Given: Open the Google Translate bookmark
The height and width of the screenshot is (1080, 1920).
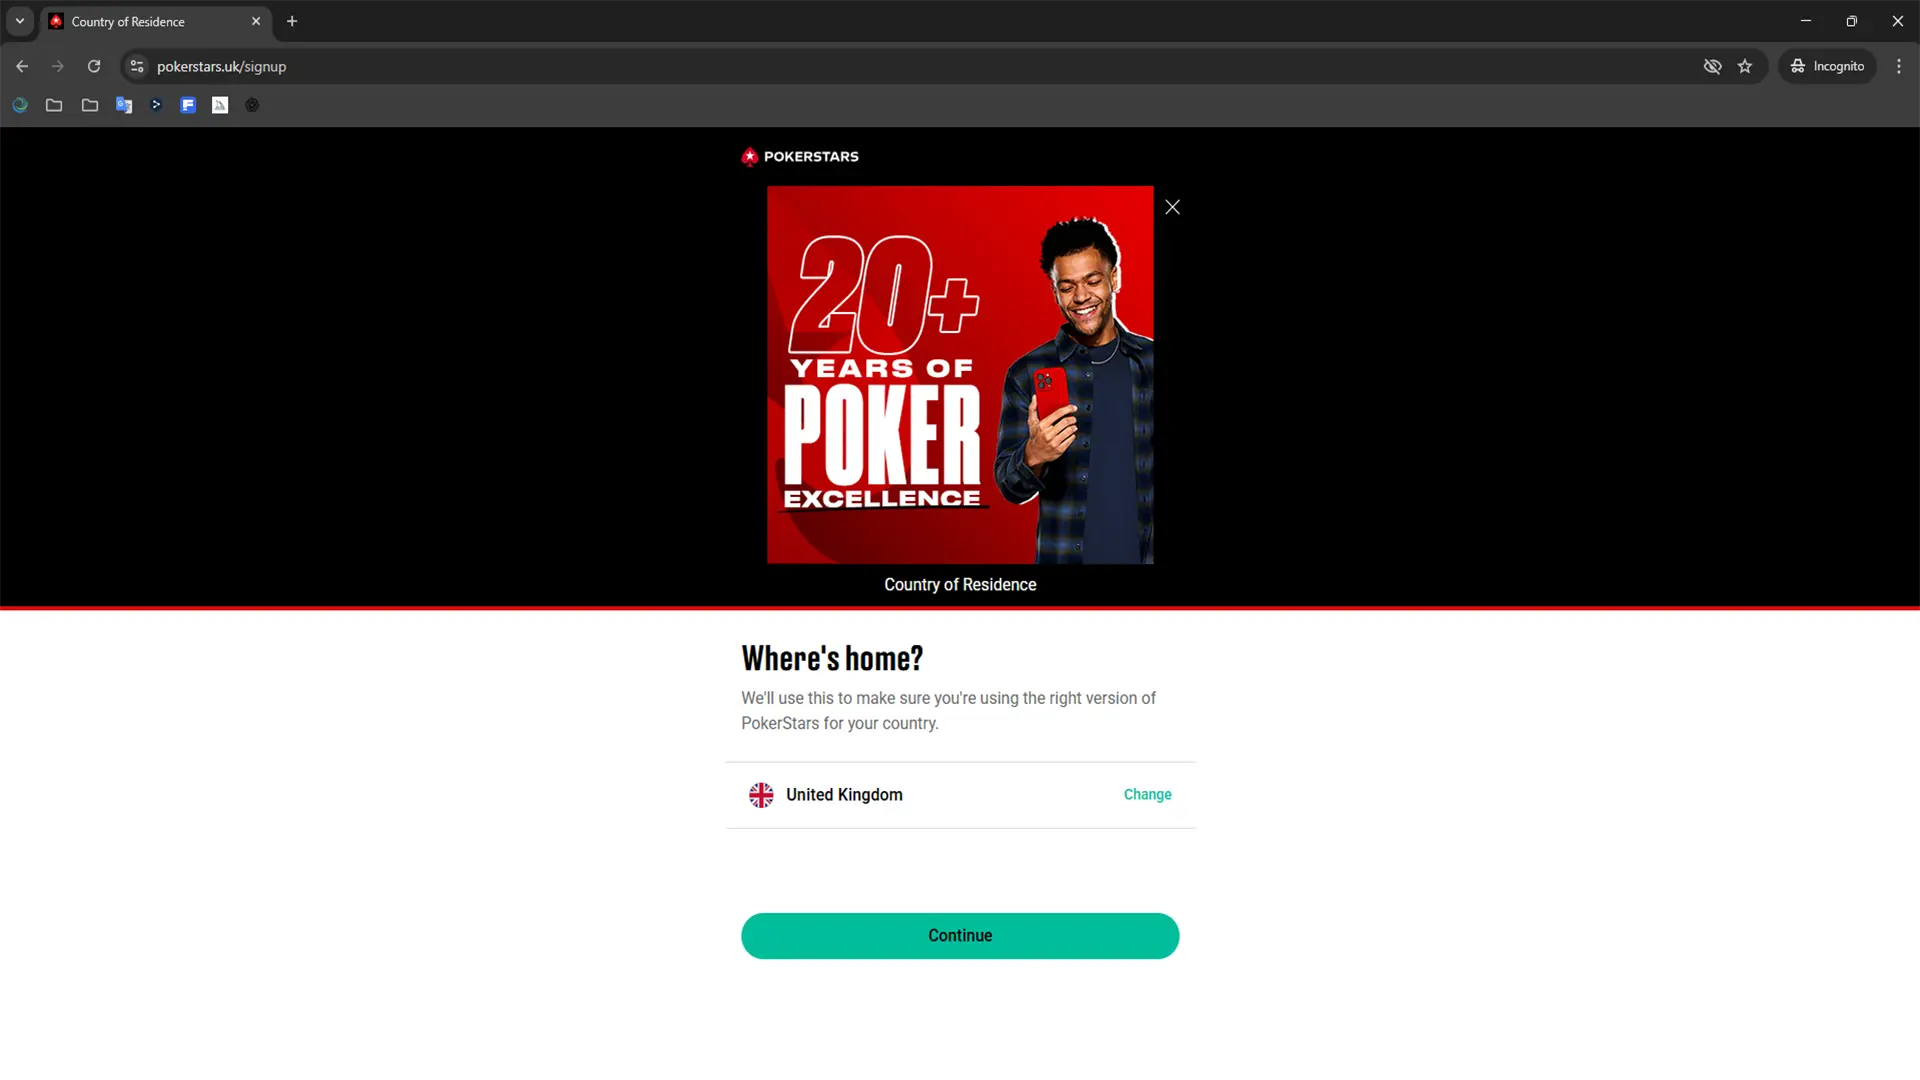Looking at the screenshot, I should coord(124,105).
